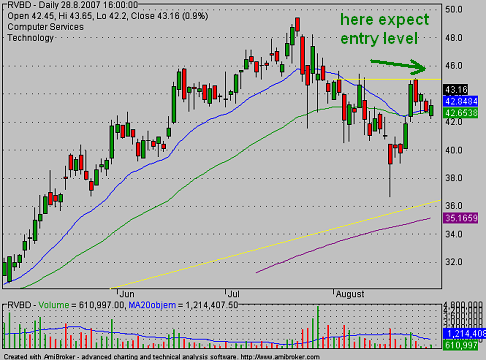Click the Technology sector label
Screen dimensions: 486x360
(x=30, y=38)
